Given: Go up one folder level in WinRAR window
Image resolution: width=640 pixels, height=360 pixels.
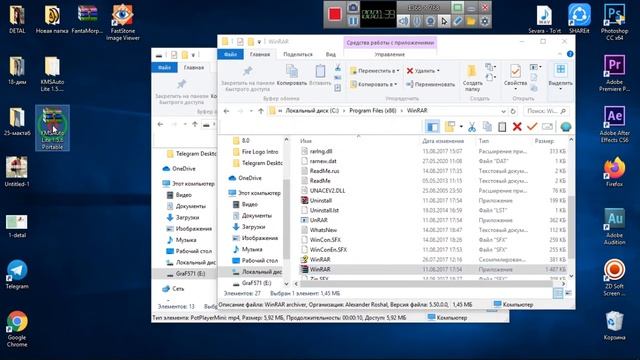Looking at the screenshot, I should pos(260,111).
